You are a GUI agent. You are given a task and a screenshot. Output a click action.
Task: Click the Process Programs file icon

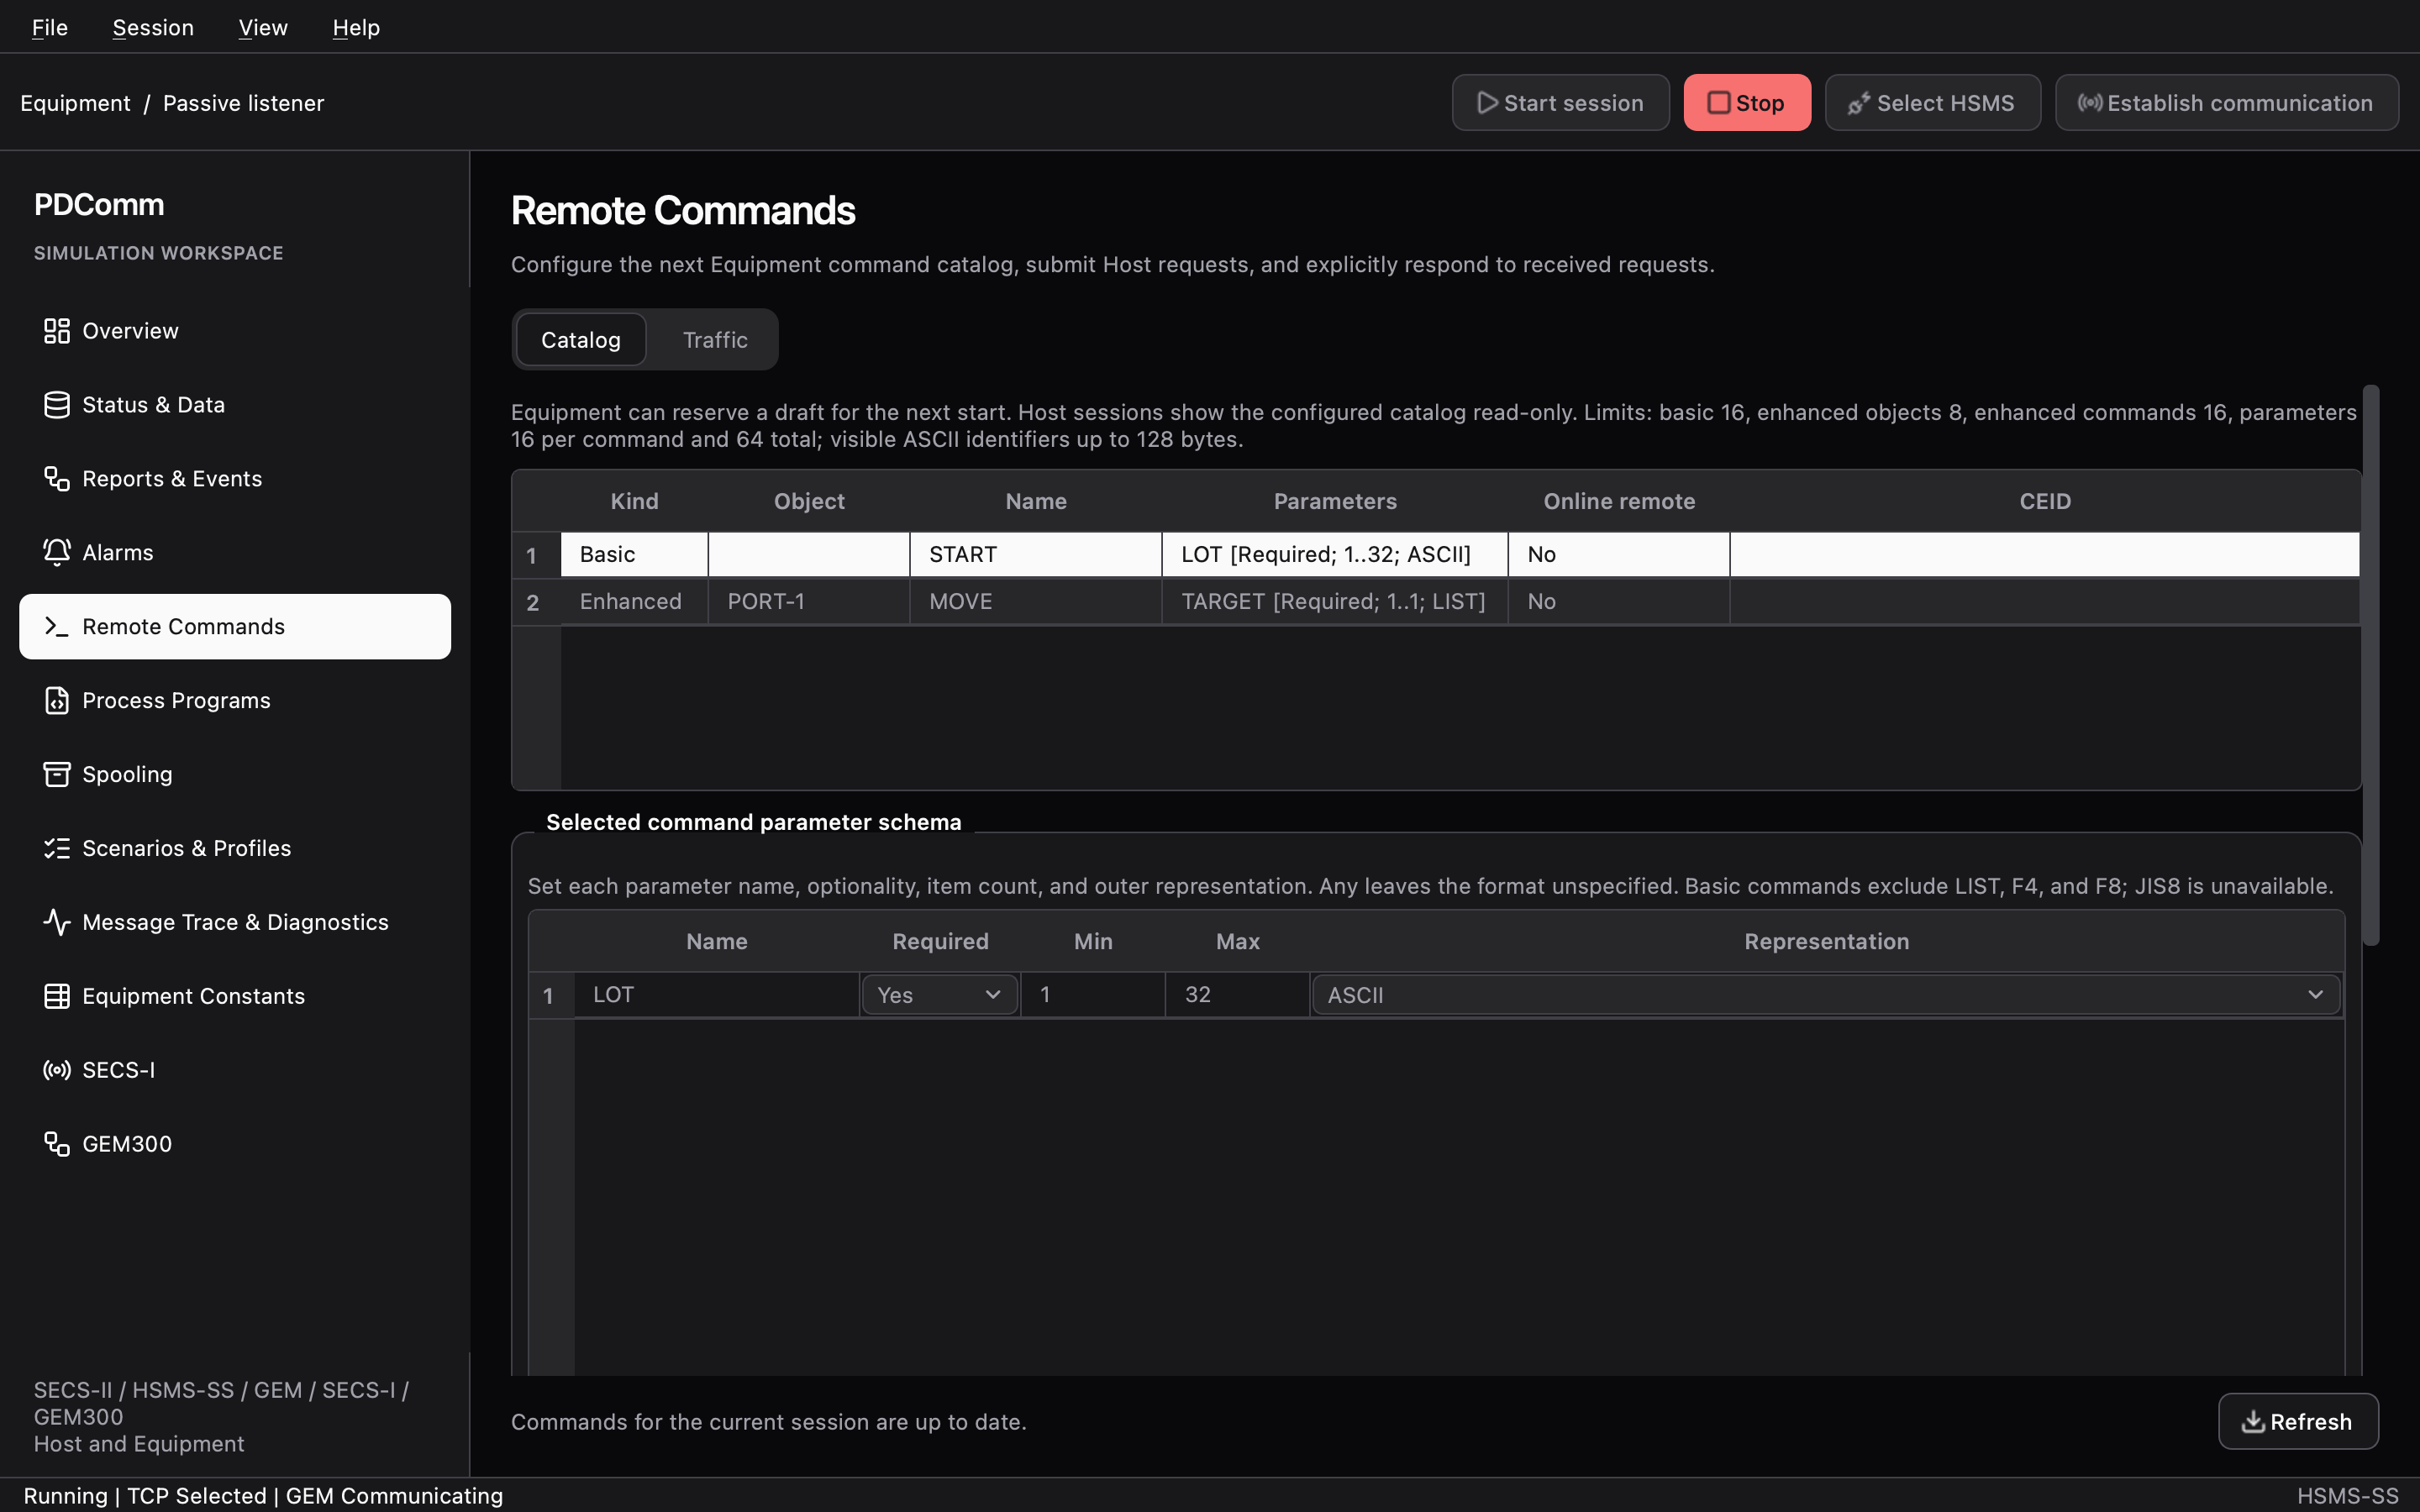click(57, 701)
